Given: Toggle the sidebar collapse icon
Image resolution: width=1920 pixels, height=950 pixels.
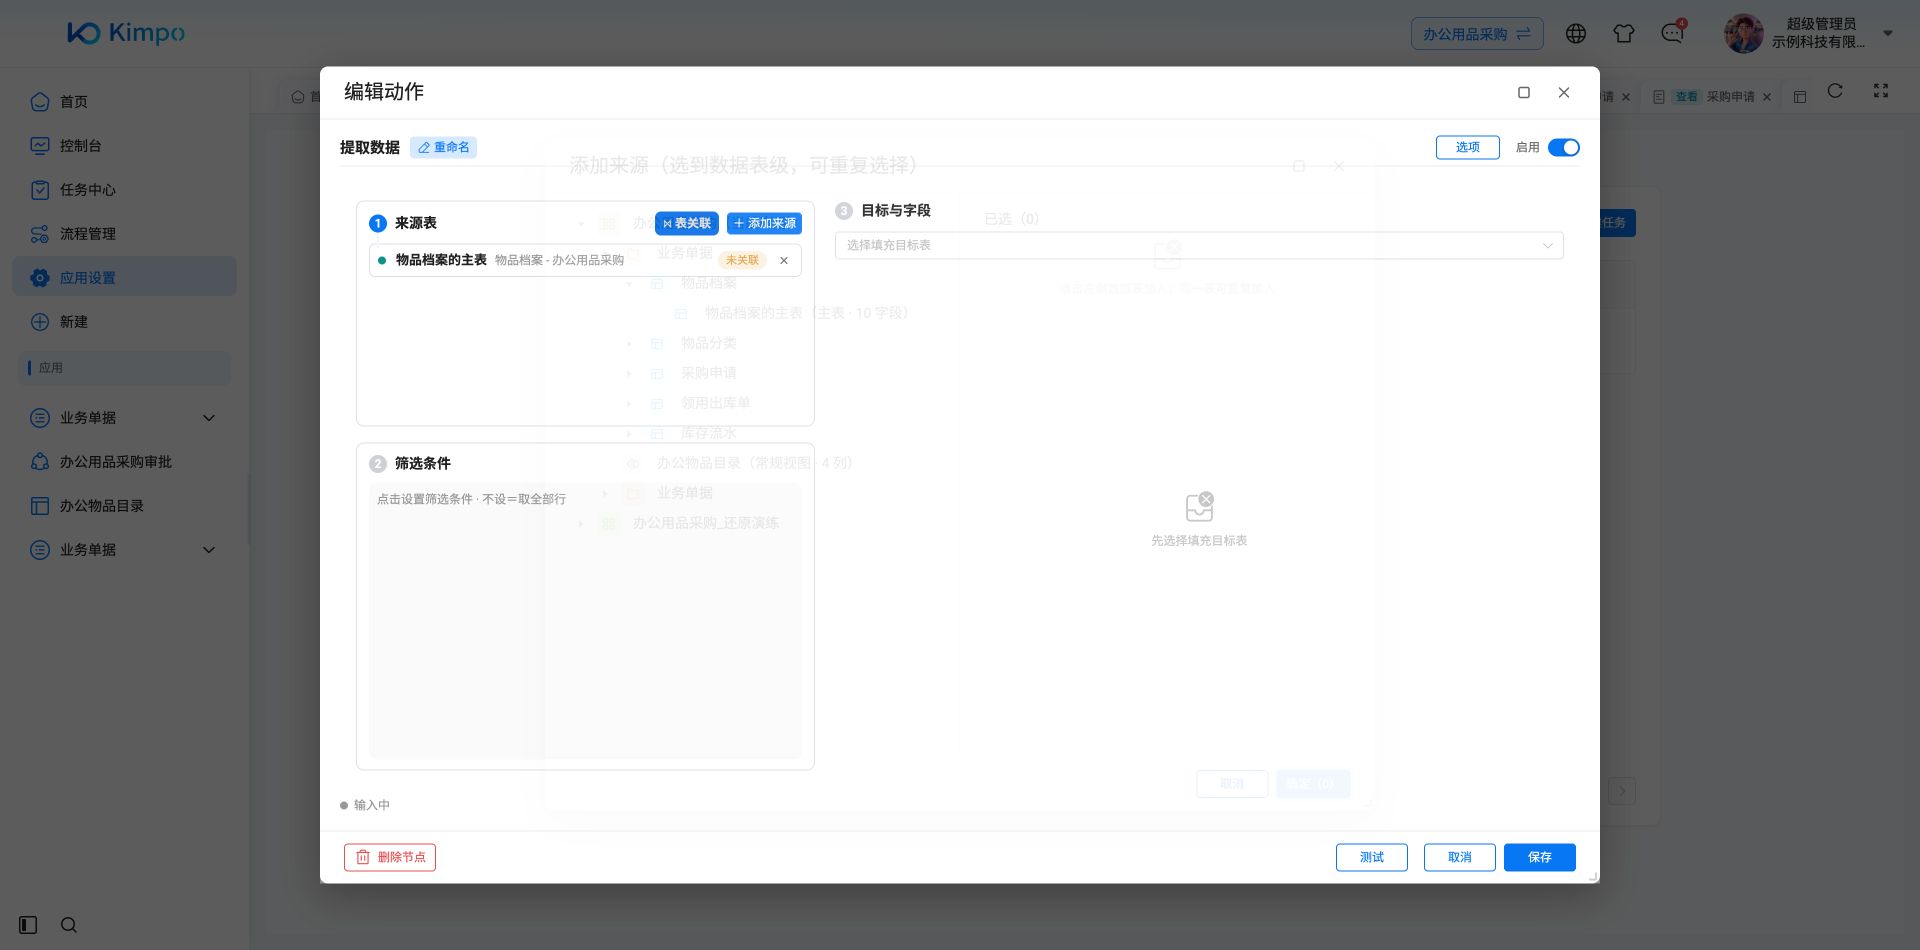Looking at the screenshot, I should pyautogui.click(x=28, y=925).
